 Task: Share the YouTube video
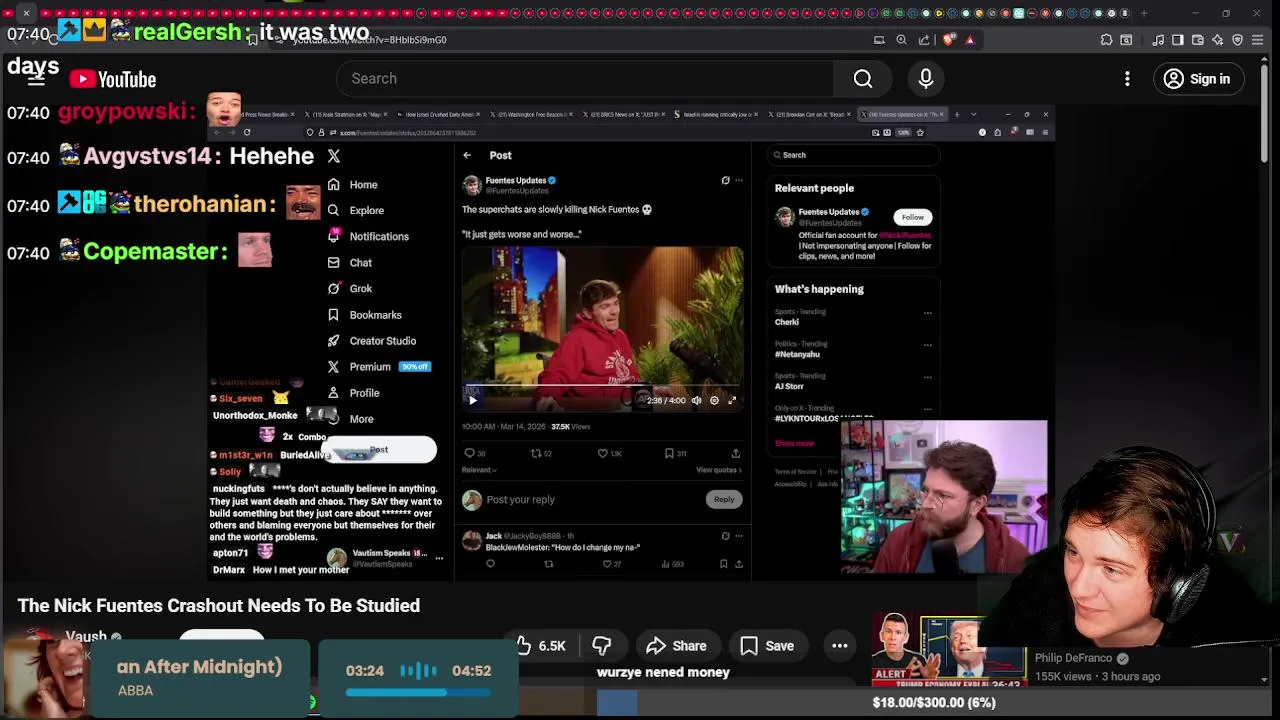677,646
